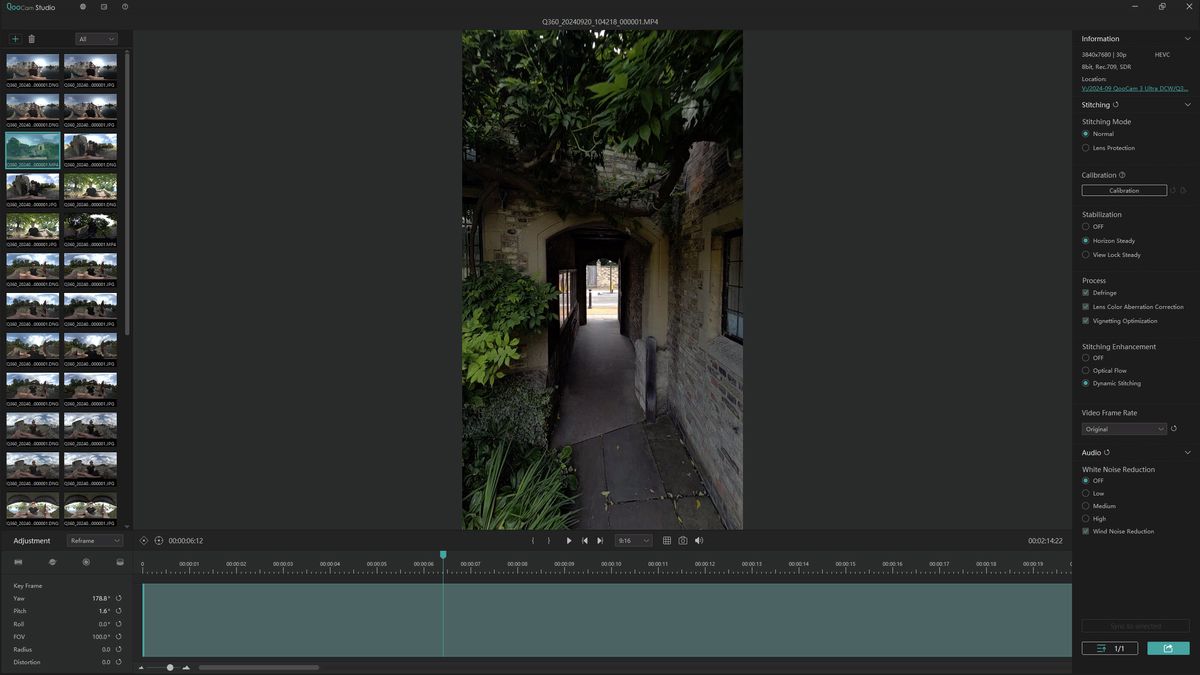Reset the video frame rate
The image size is (1200, 675).
pos(1174,429)
